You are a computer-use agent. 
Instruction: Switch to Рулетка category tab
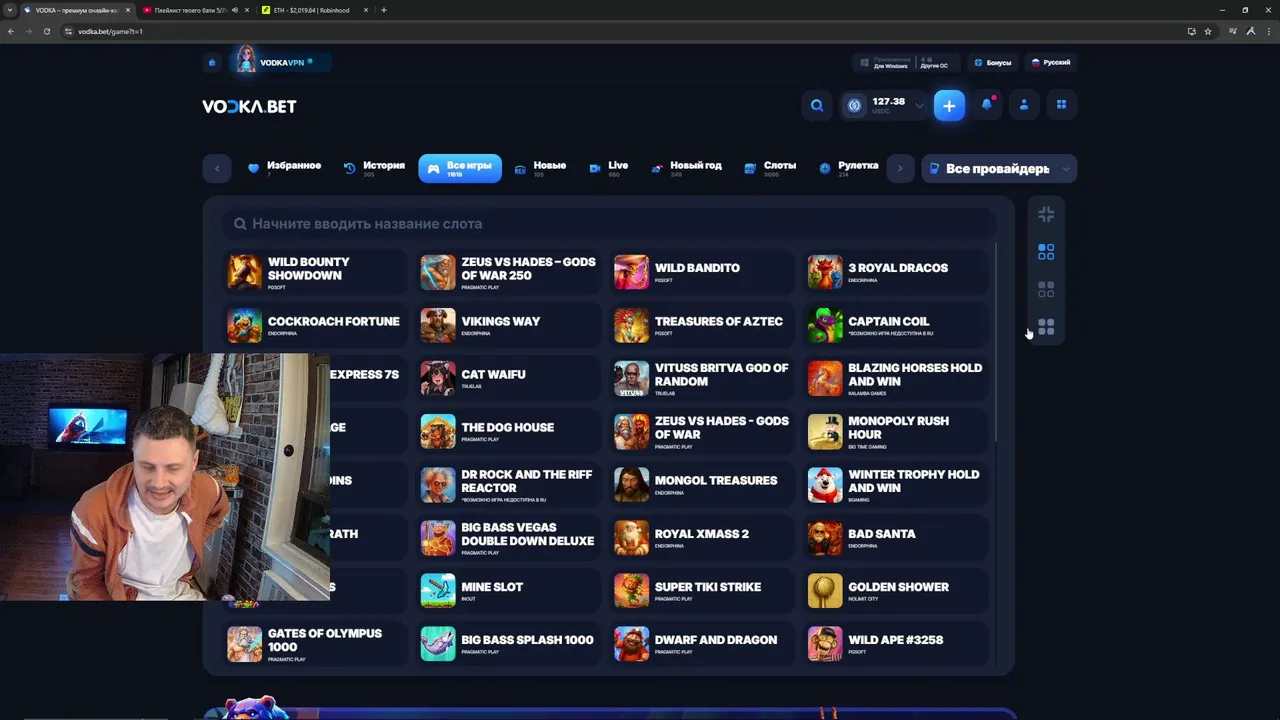point(849,168)
